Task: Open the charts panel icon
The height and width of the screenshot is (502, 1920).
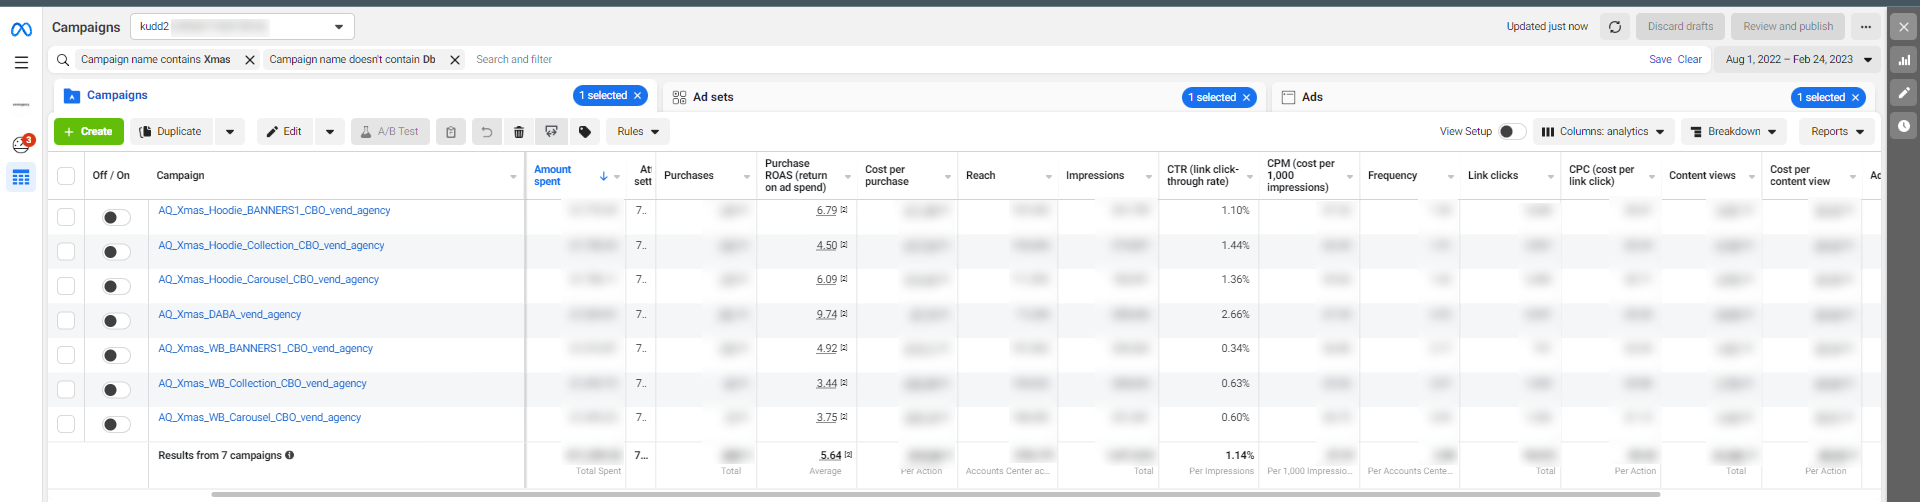Action: tap(1904, 60)
